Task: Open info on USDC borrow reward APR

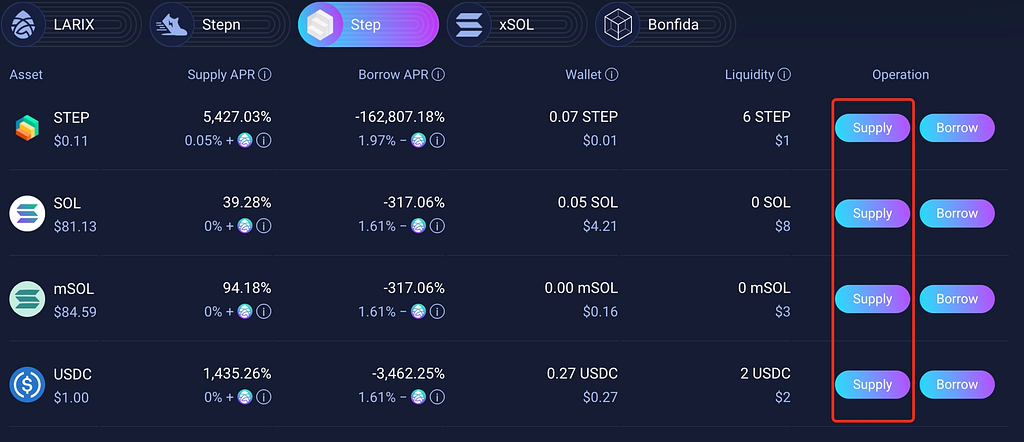Action: click(x=437, y=397)
